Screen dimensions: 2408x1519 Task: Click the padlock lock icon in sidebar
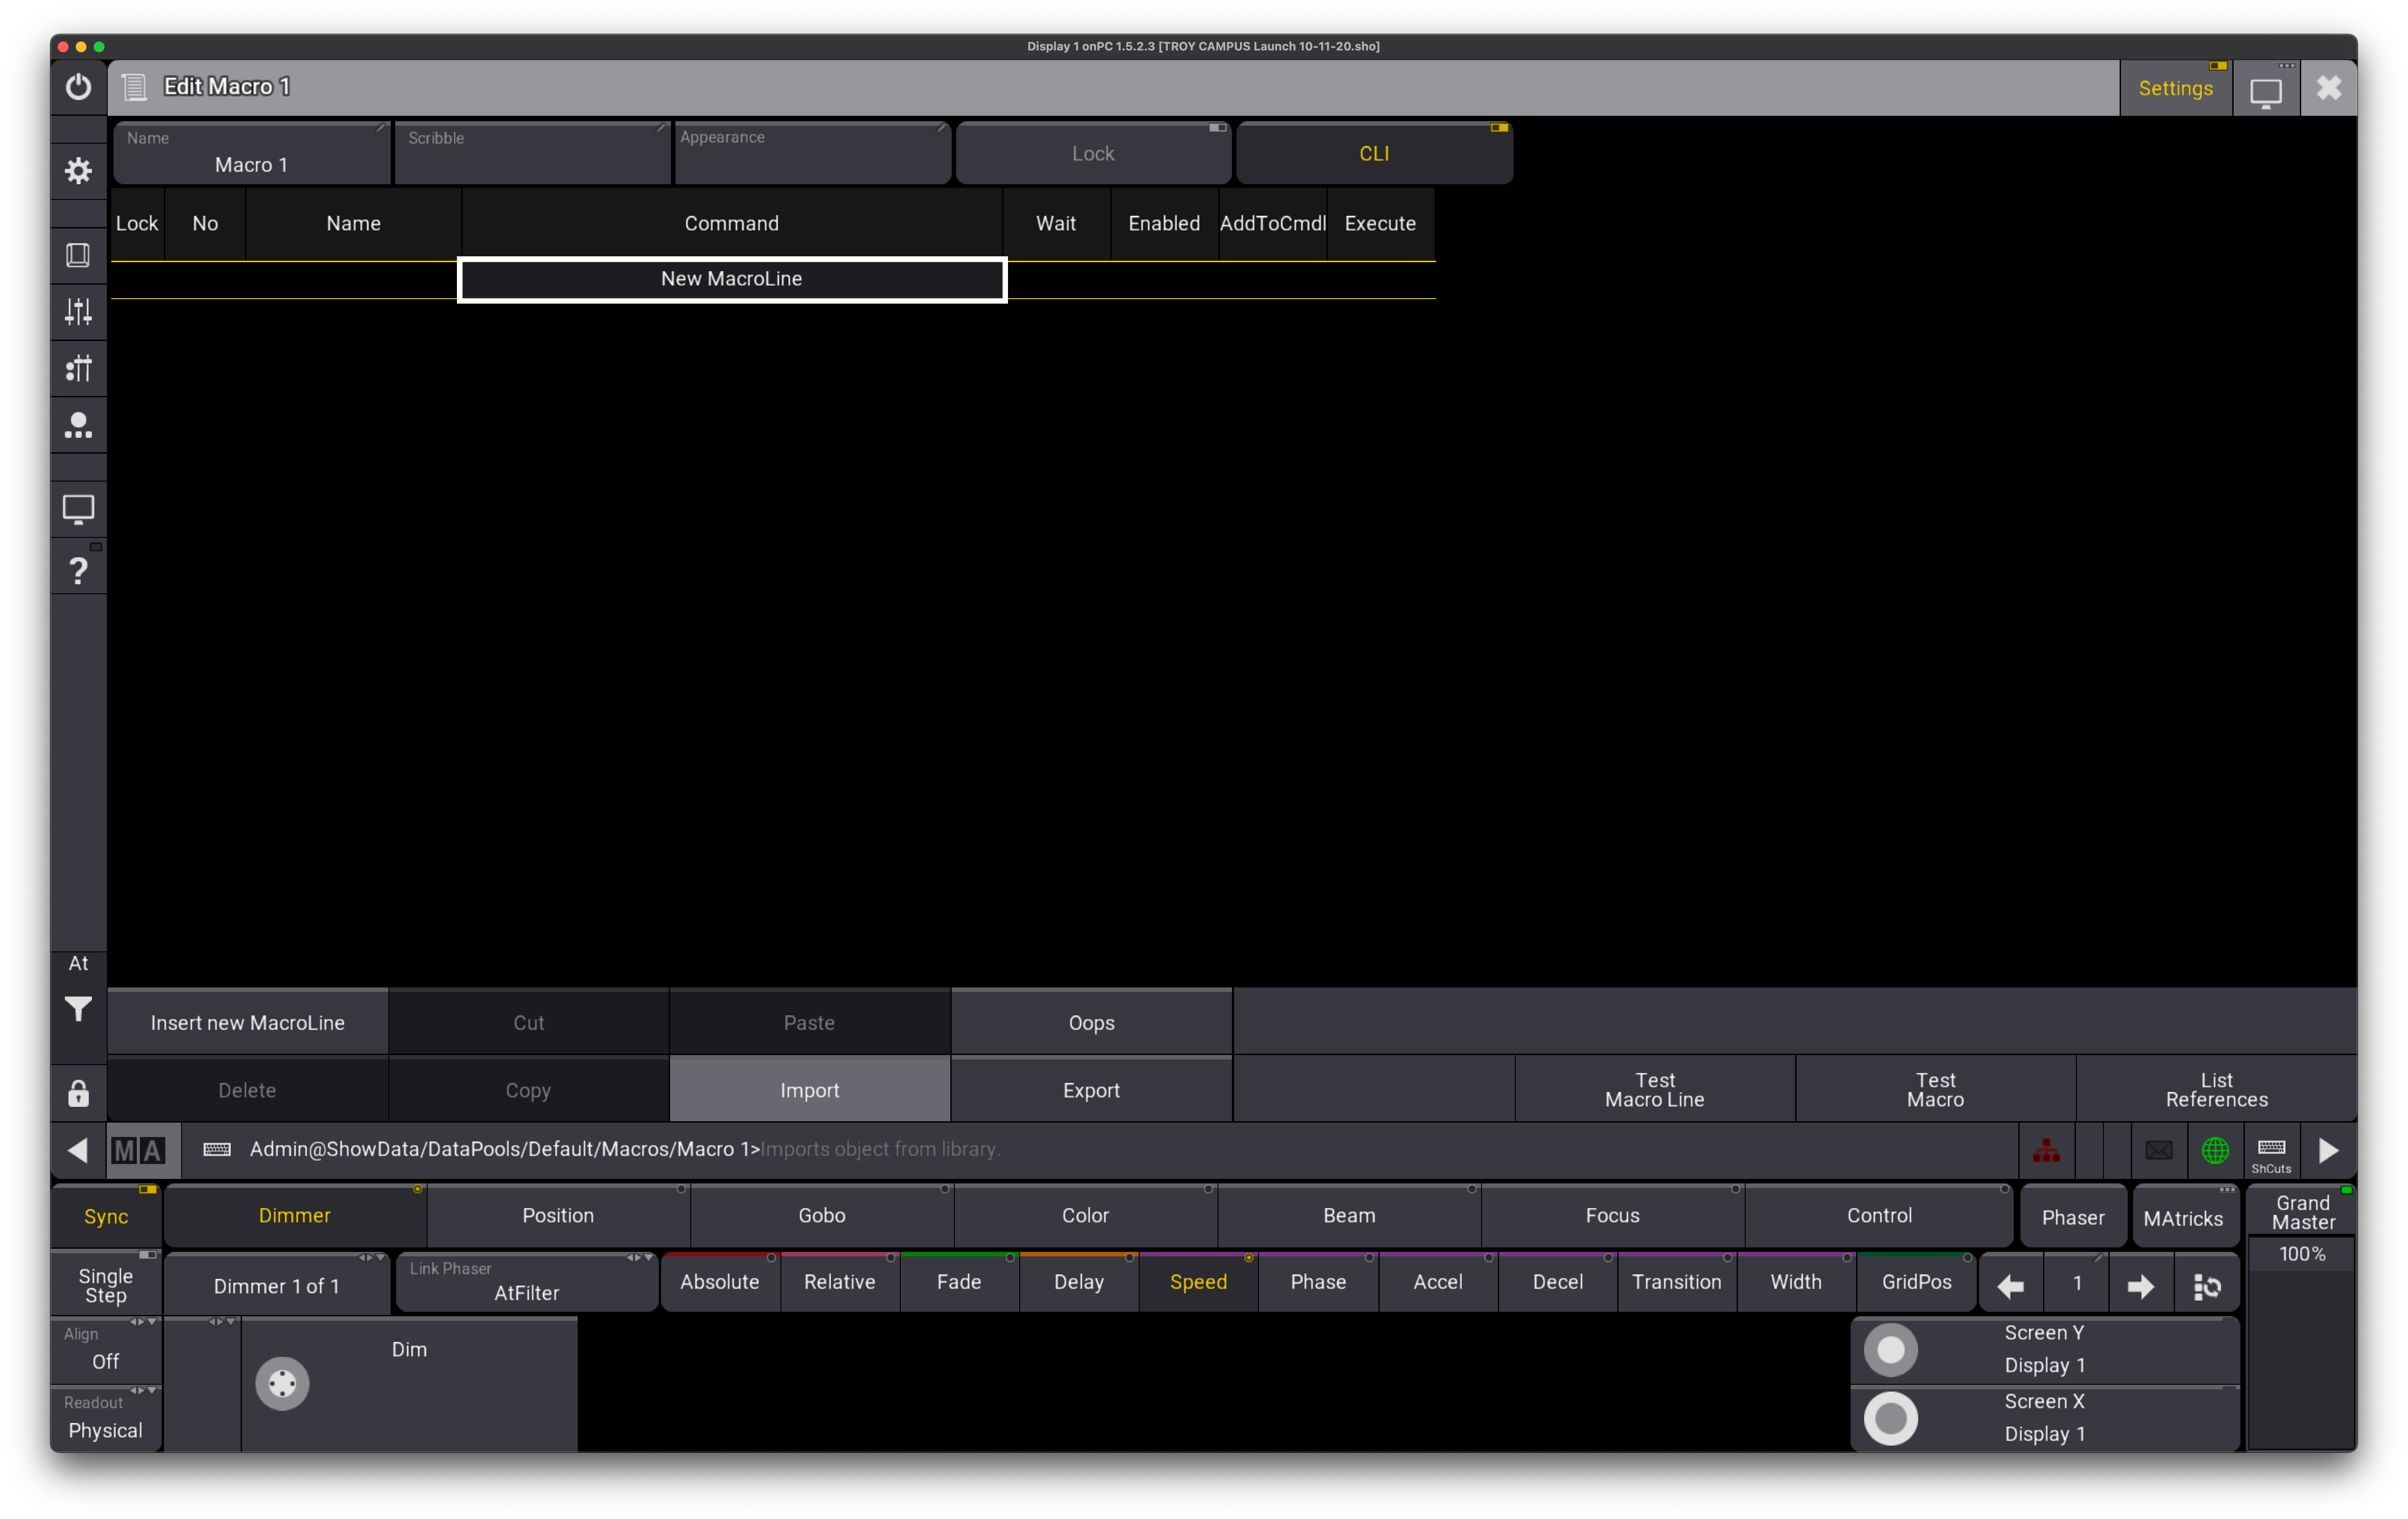click(x=78, y=1093)
